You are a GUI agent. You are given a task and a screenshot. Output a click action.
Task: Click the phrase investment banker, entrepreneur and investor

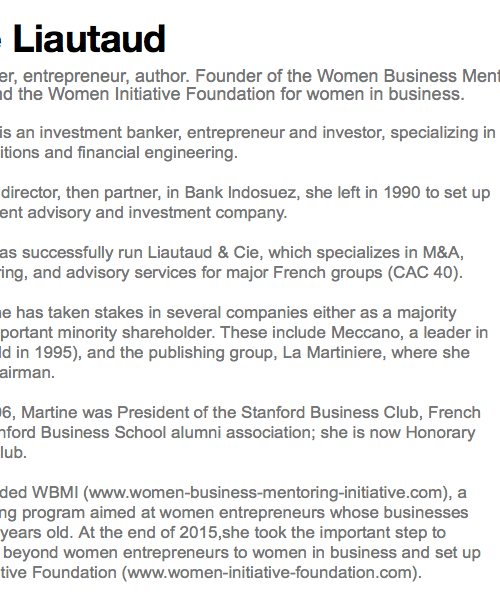[x=212, y=132]
